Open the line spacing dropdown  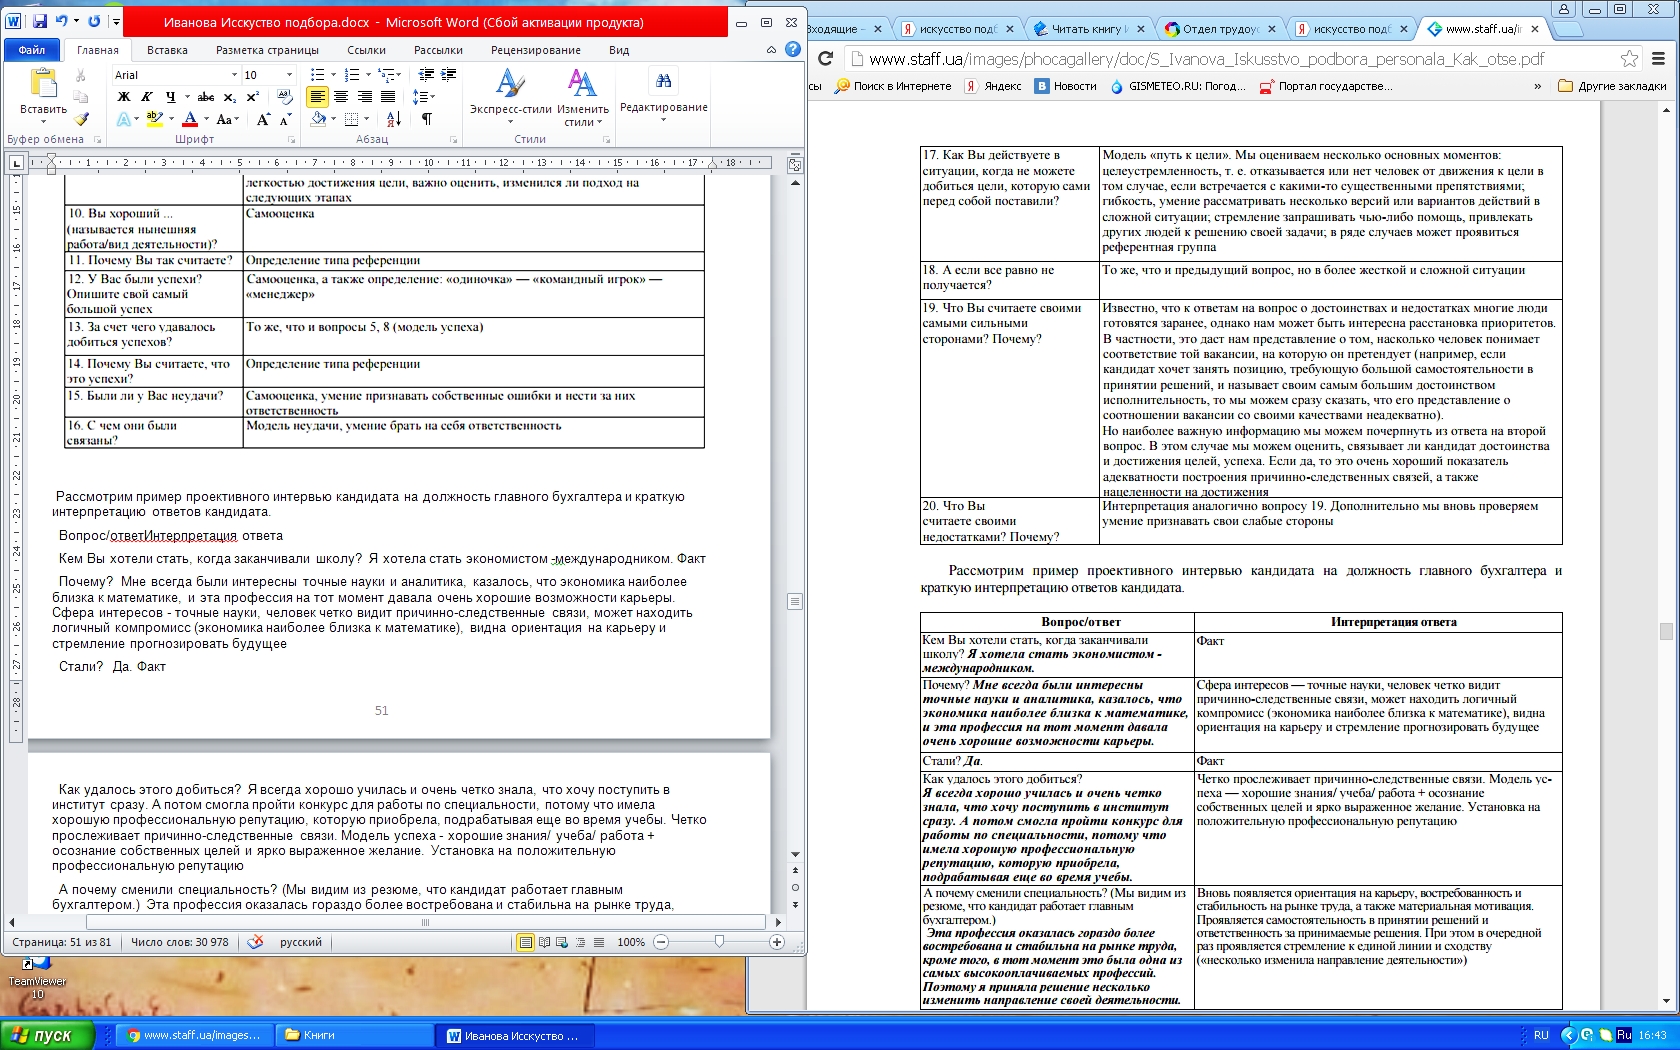424,97
